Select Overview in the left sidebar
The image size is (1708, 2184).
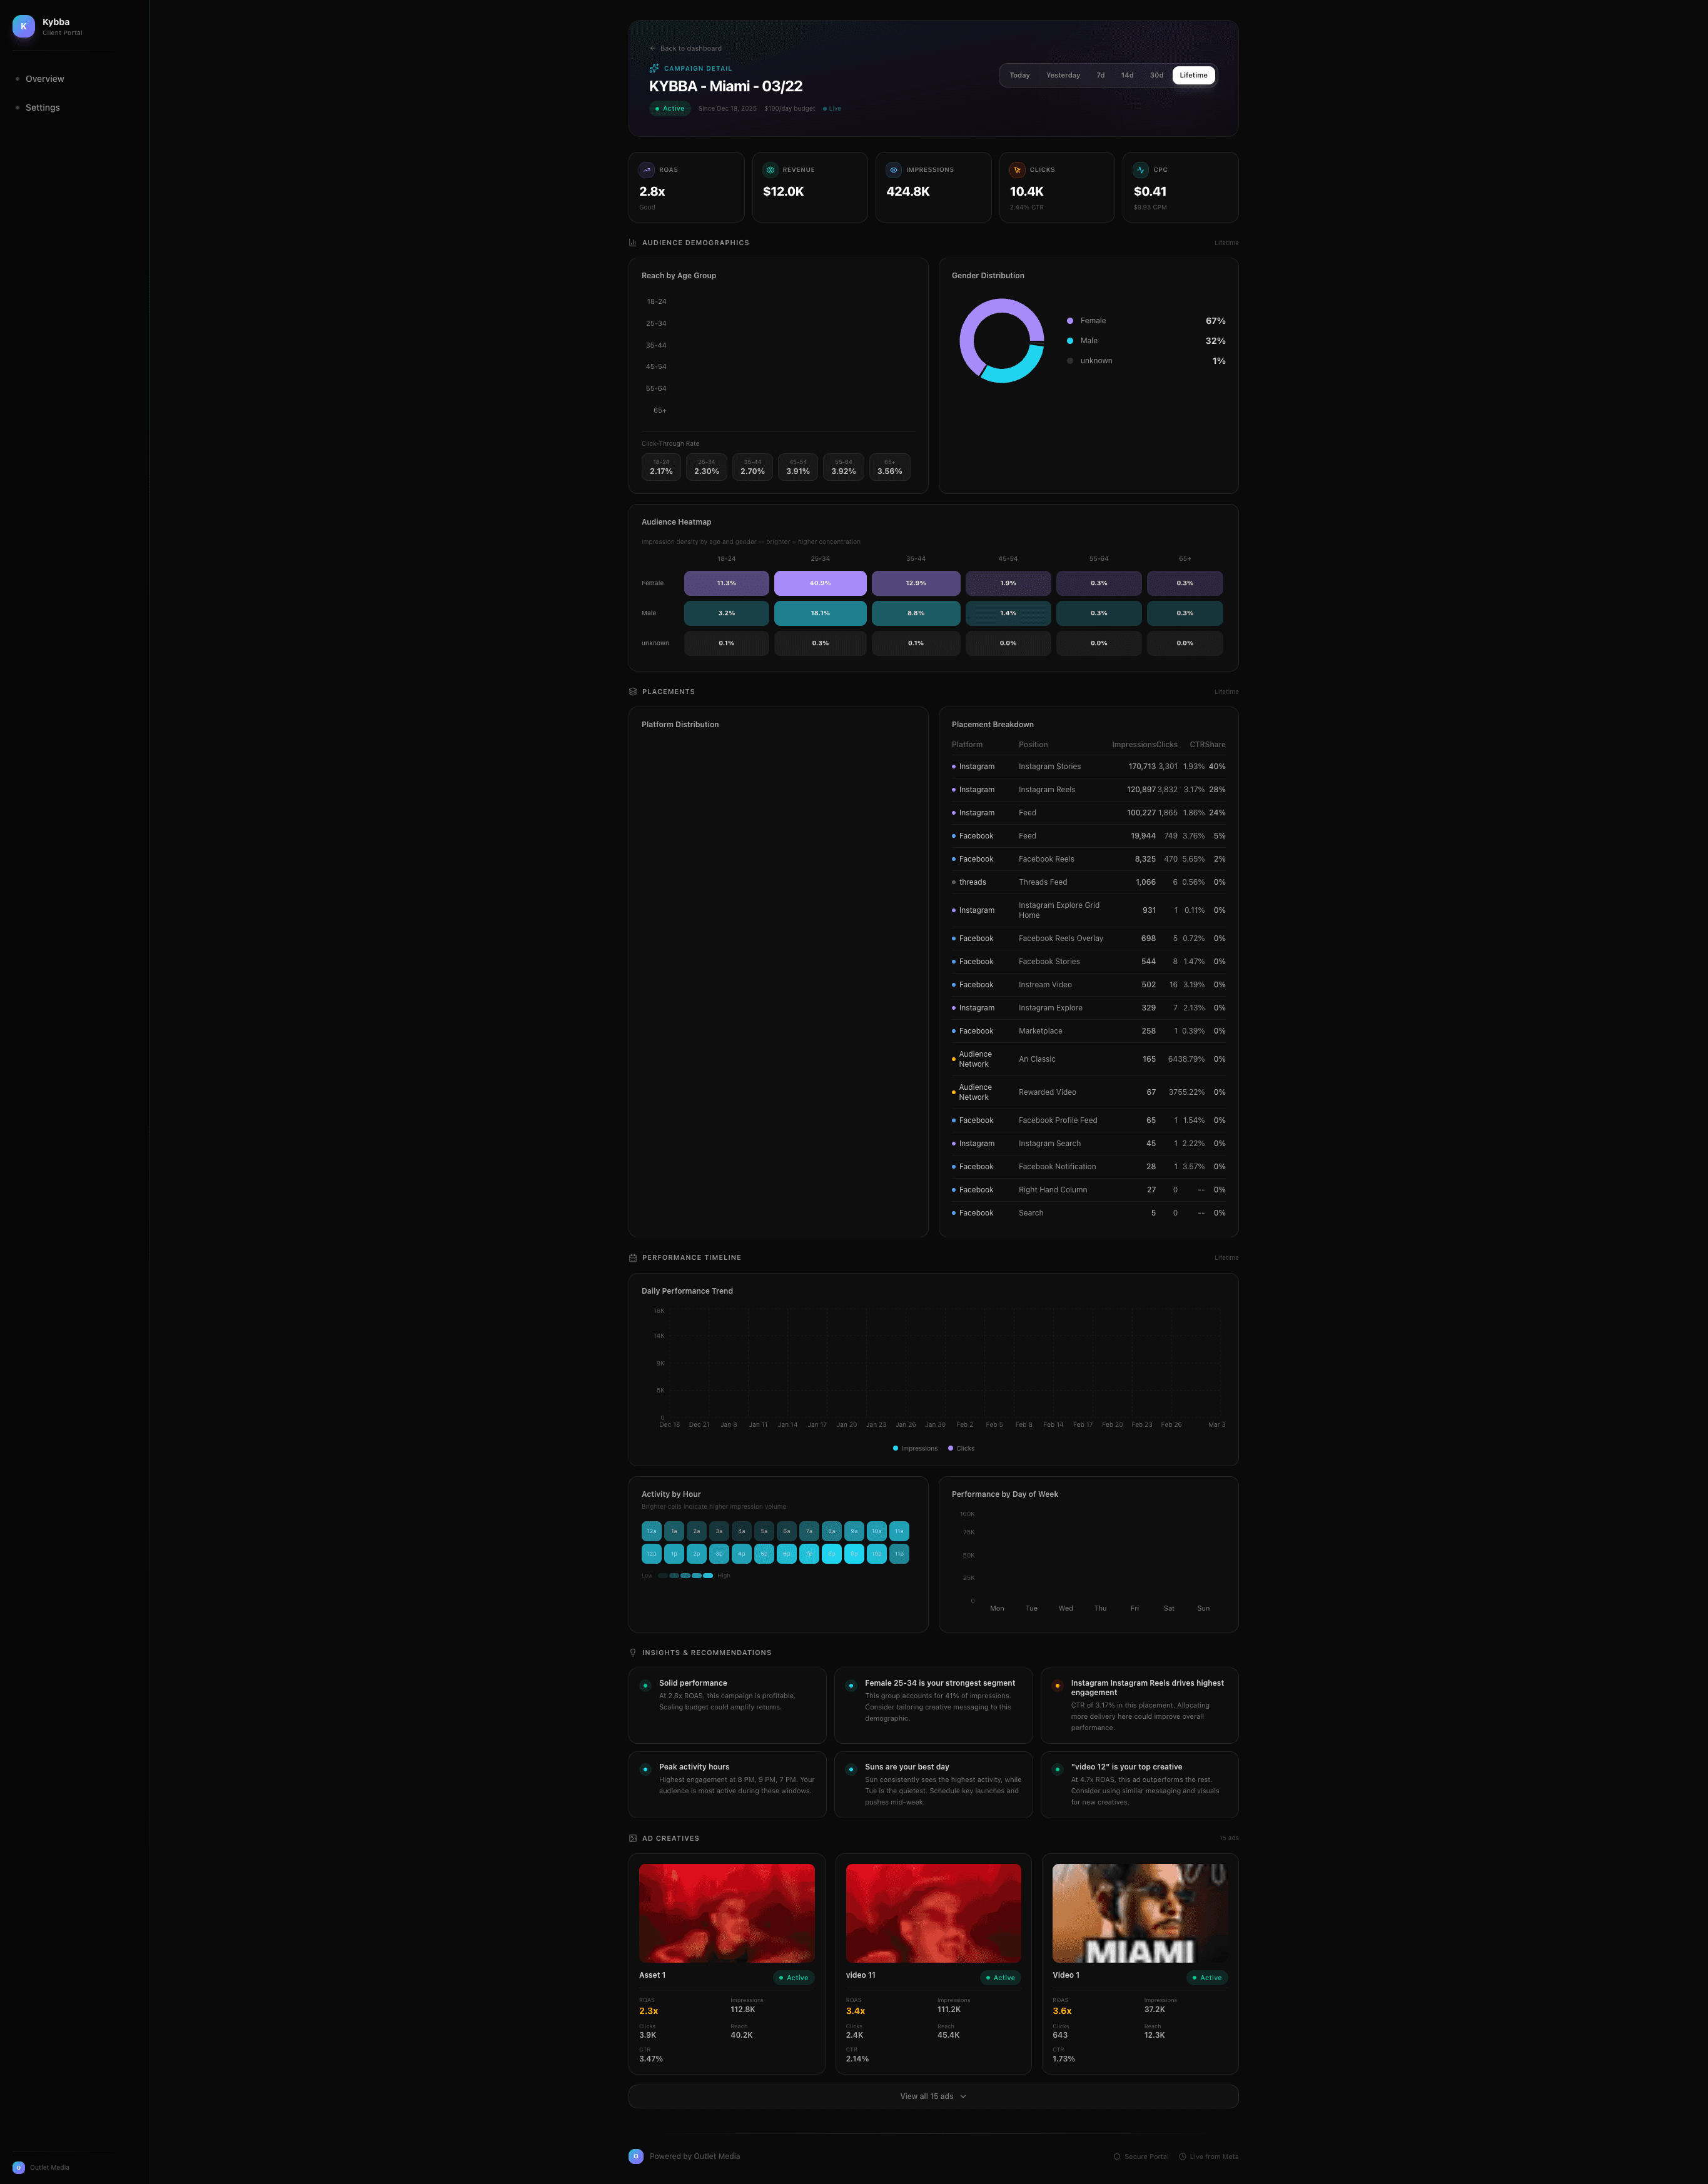[45, 79]
